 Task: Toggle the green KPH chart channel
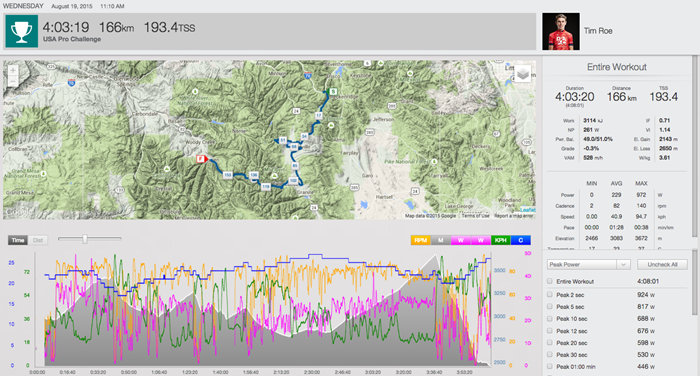500,240
